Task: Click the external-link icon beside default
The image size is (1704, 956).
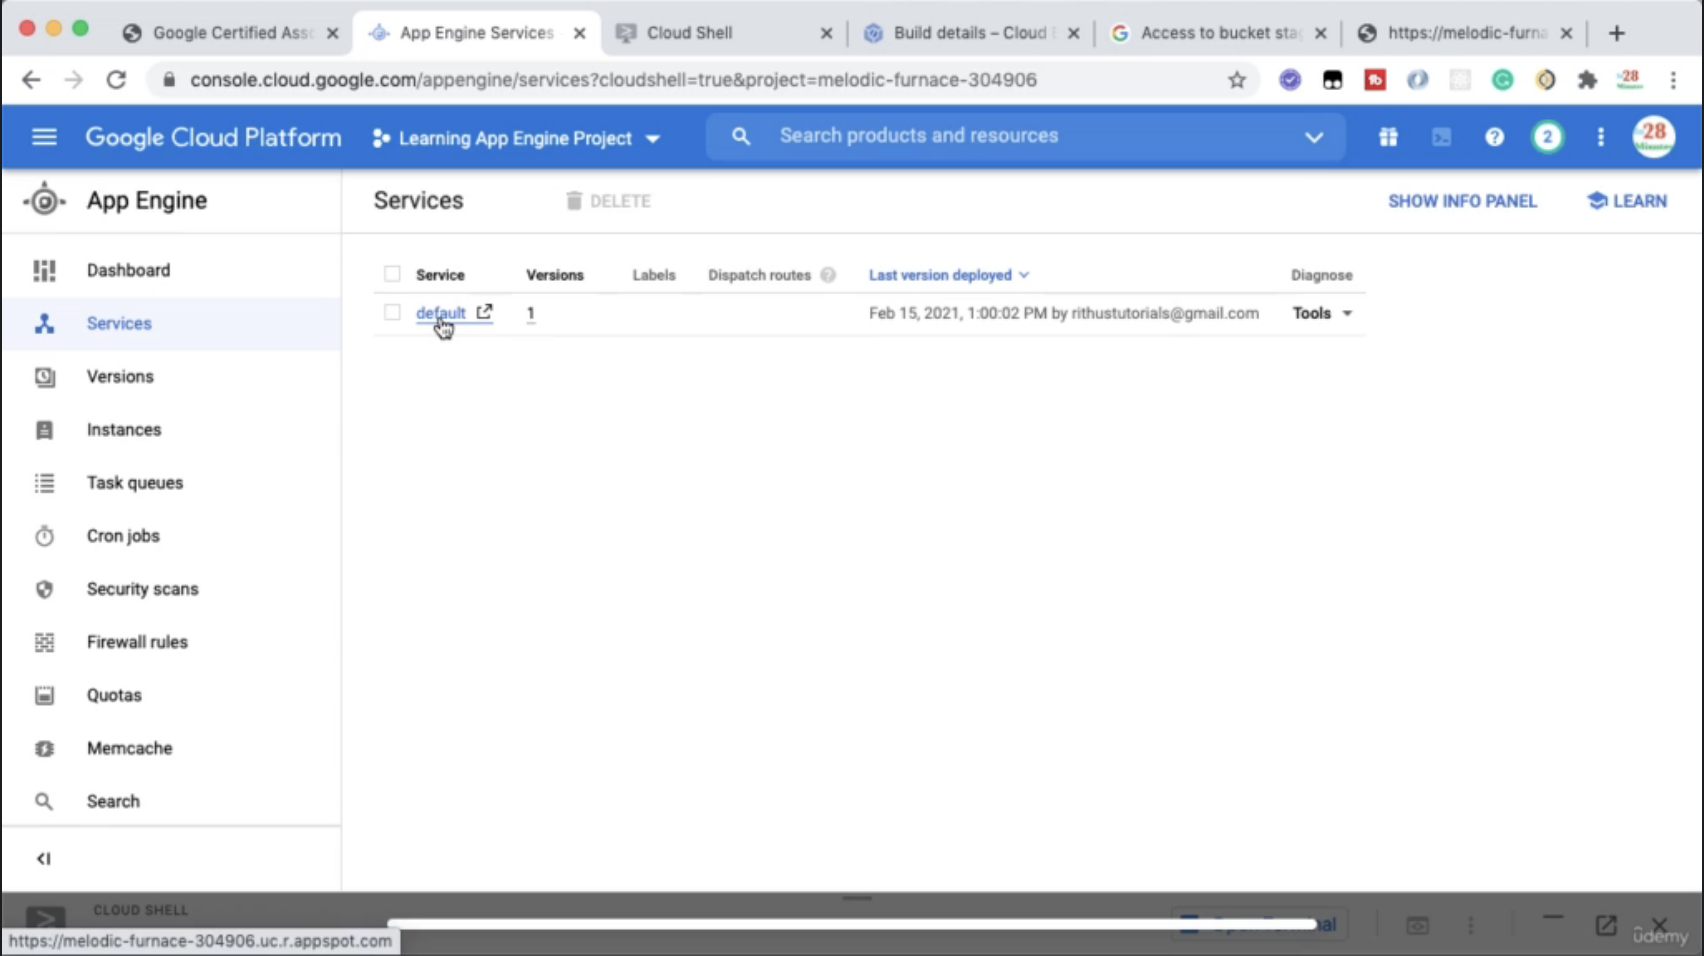Action: pyautogui.click(x=485, y=312)
